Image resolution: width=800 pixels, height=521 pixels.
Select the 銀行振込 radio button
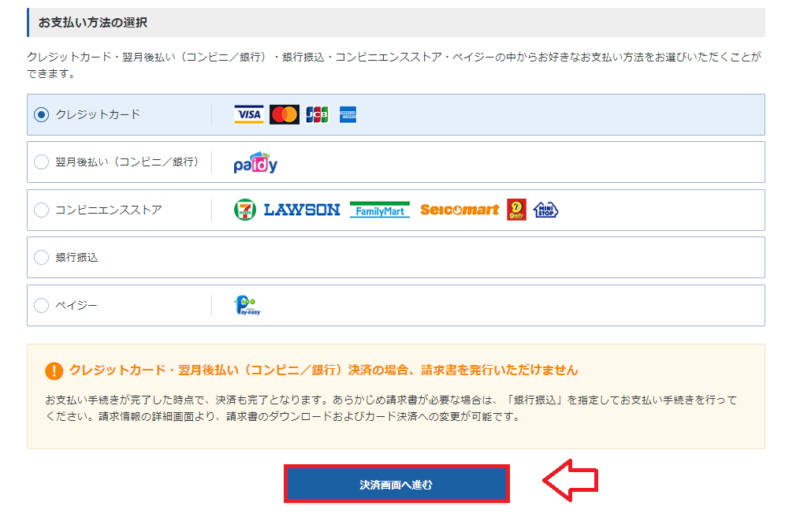pos(41,257)
